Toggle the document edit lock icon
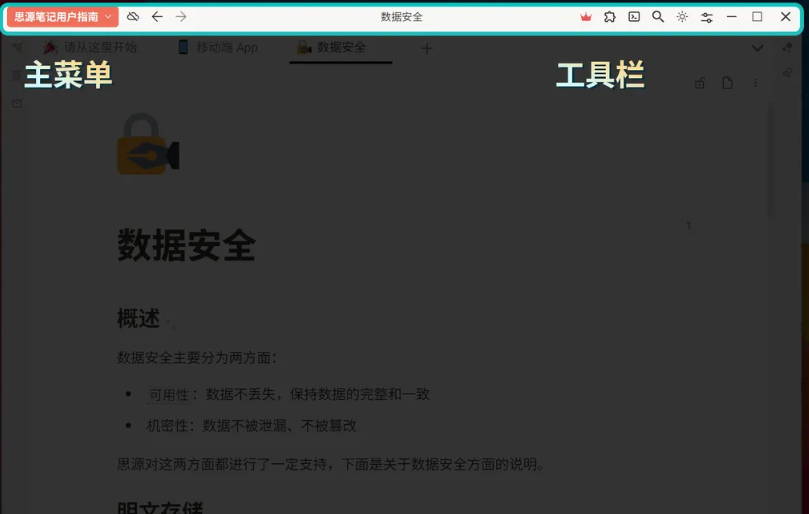The image size is (809, 514). click(x=700, y=83)
